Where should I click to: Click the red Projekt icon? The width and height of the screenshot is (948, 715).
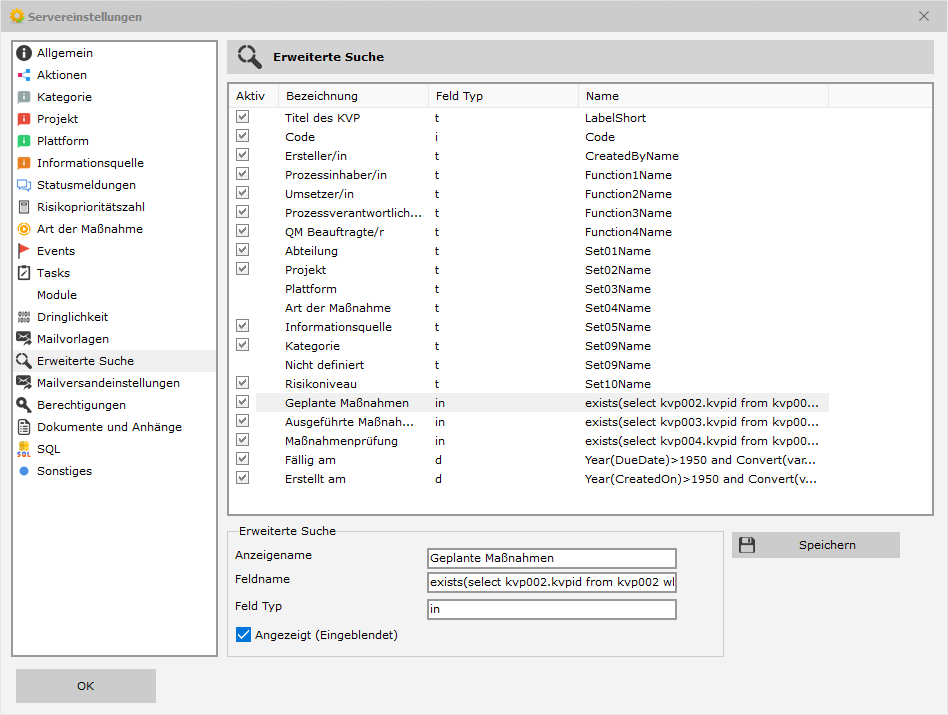coord(24,119)
